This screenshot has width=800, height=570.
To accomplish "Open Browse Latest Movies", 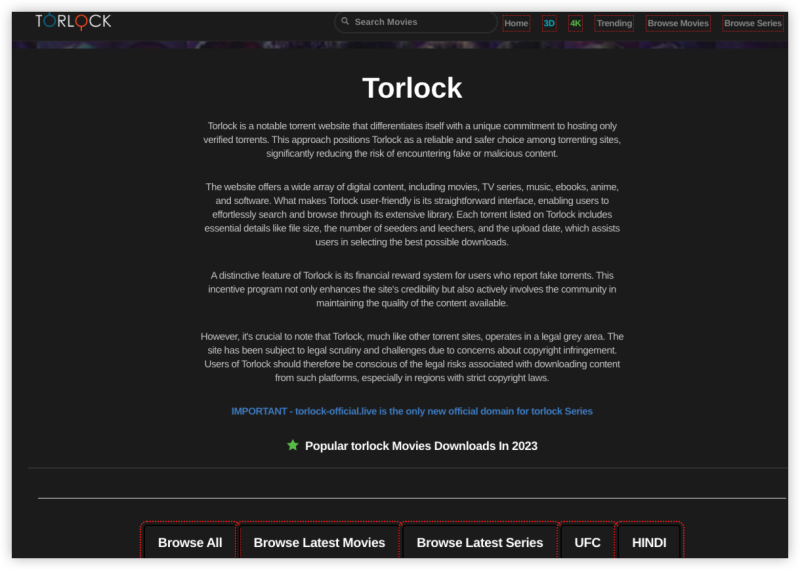I will point(319,542).
